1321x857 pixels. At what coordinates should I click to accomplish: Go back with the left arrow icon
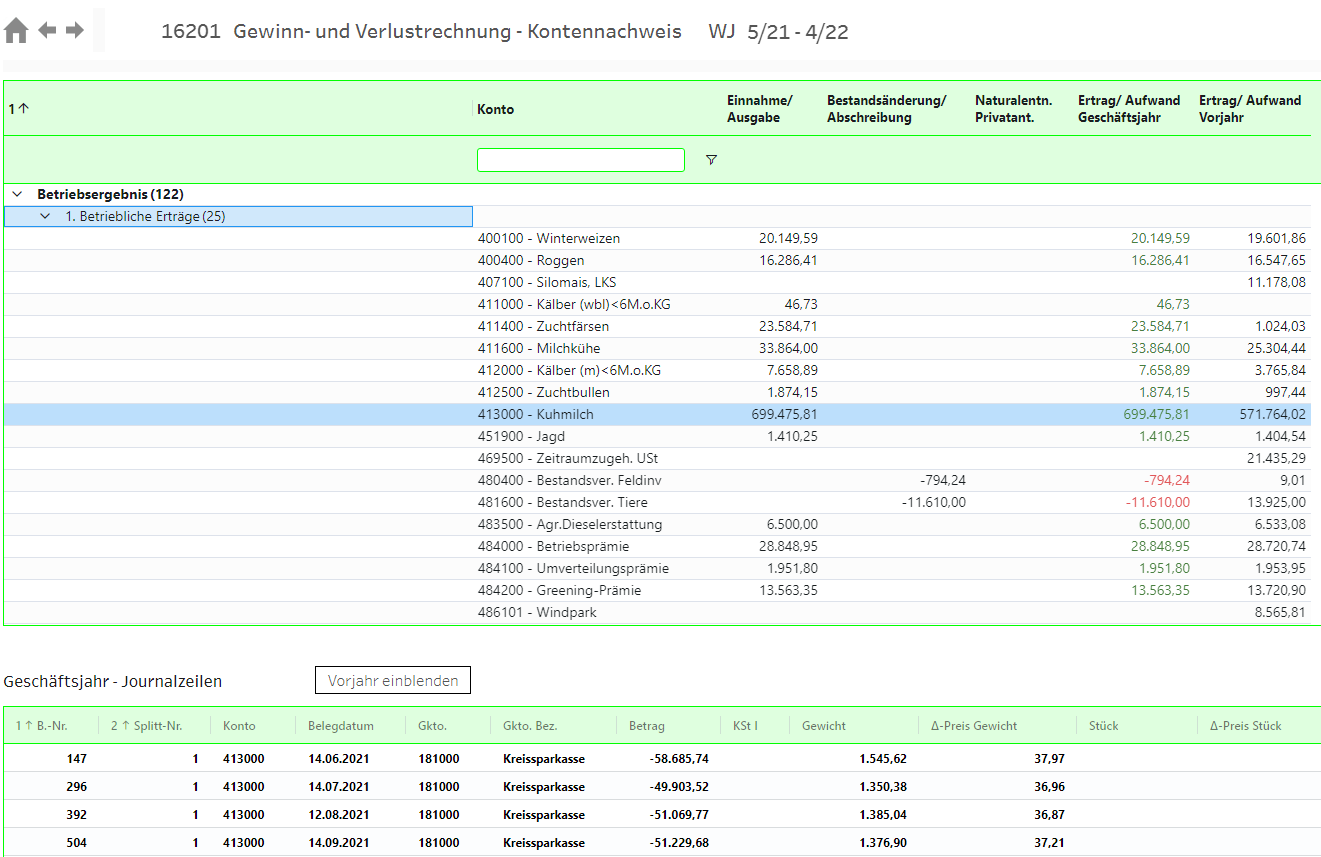tap(47, 30)
